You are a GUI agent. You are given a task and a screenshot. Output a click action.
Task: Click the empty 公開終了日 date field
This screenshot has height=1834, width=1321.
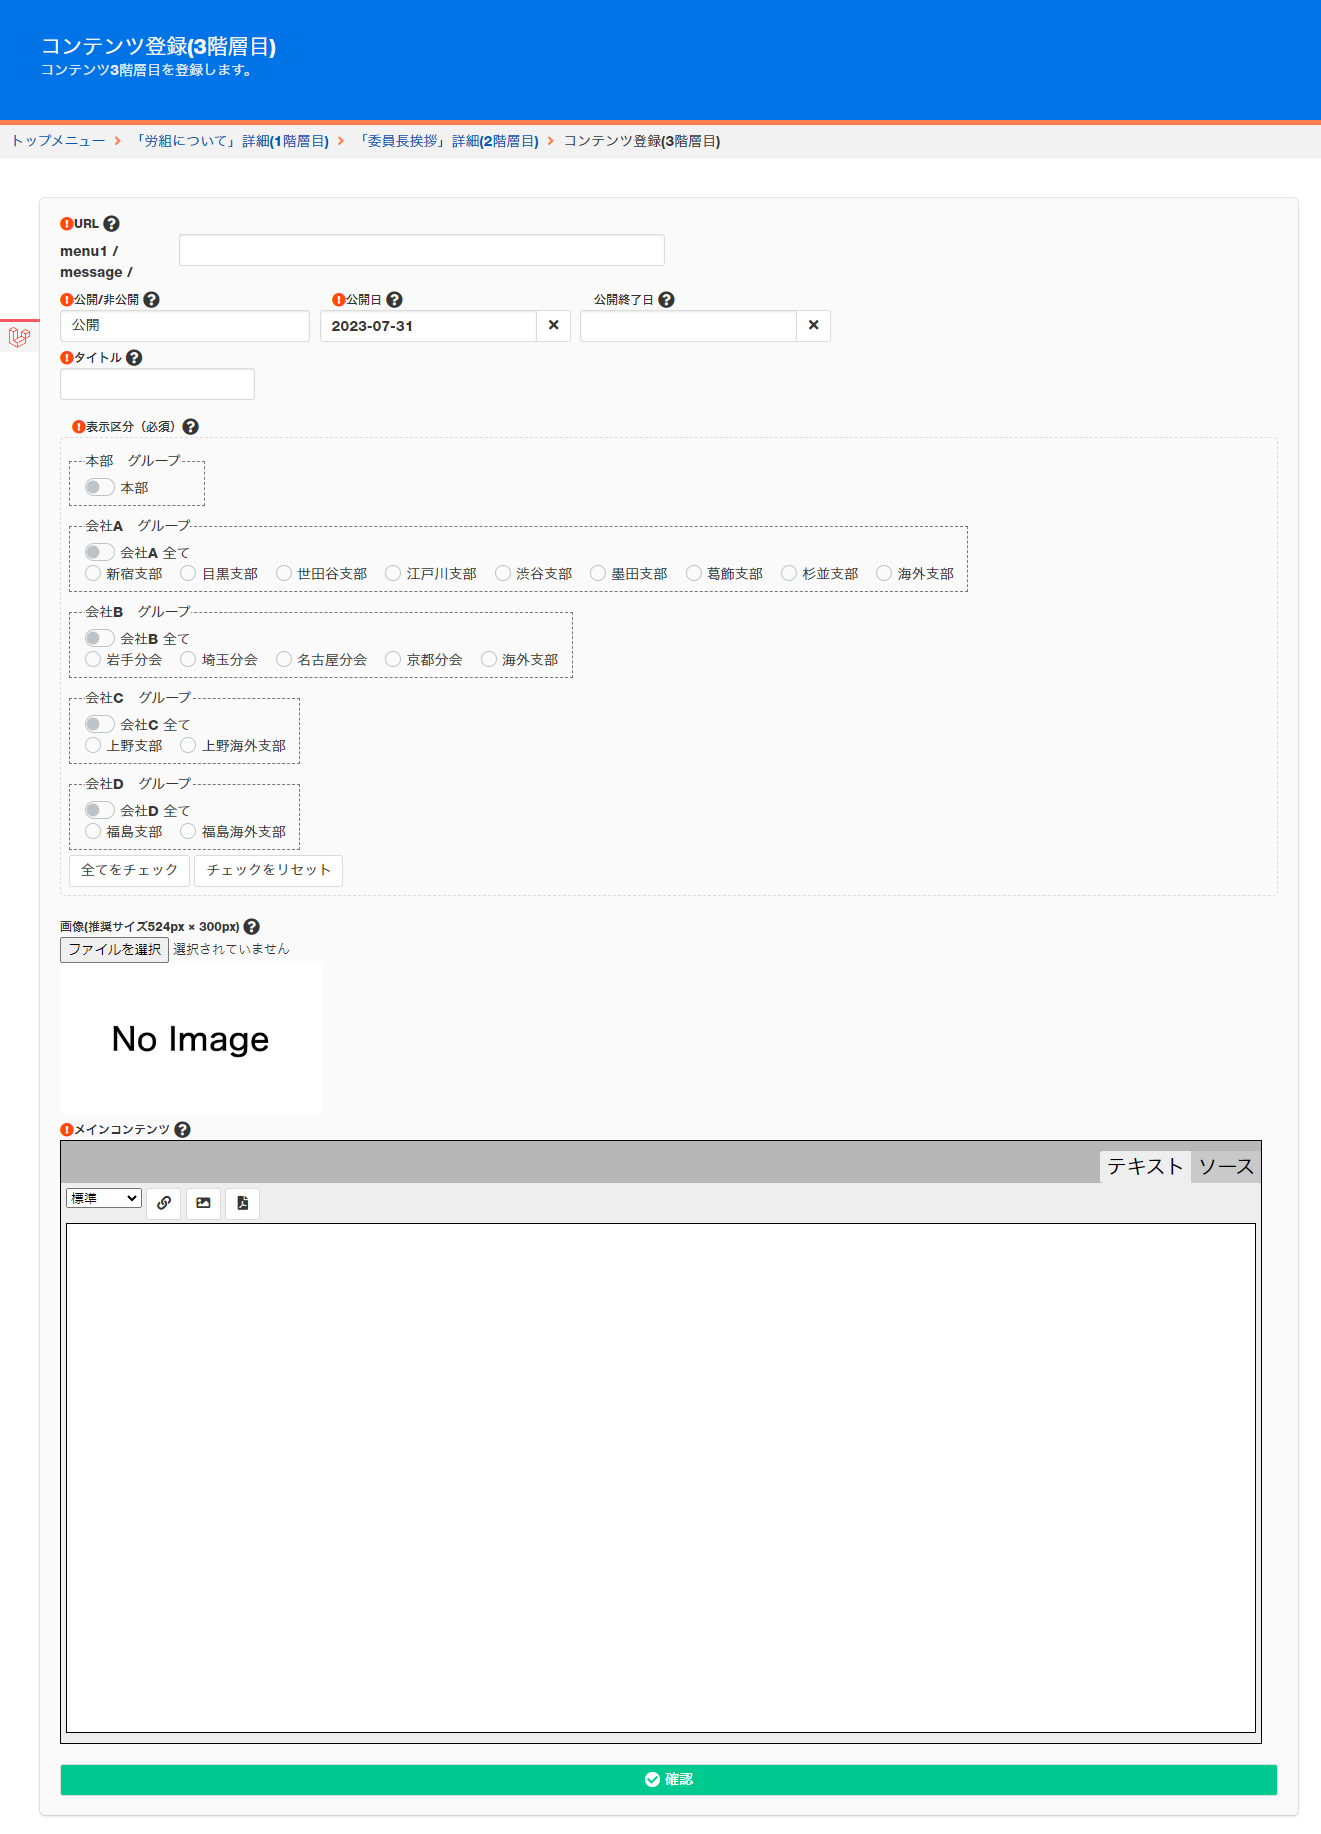coord(688,326)
